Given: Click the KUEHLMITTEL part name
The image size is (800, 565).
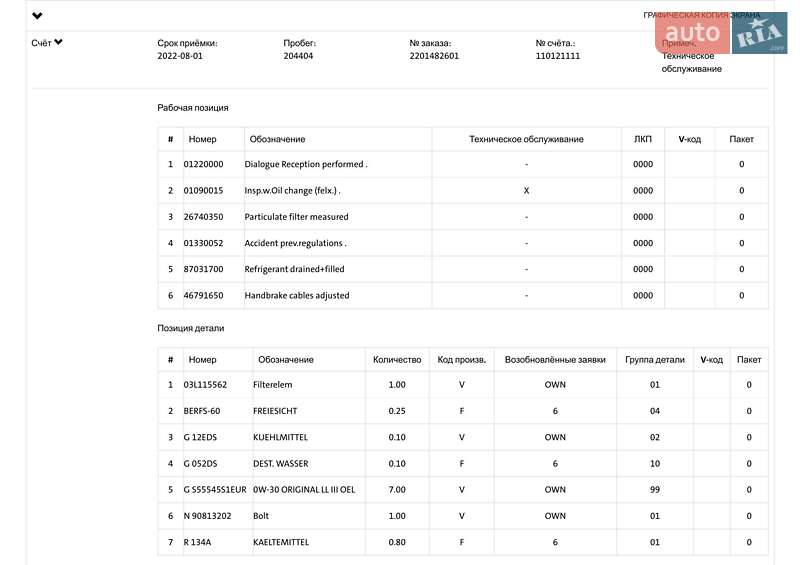Looking at the screenshot, I should [281, 437].
